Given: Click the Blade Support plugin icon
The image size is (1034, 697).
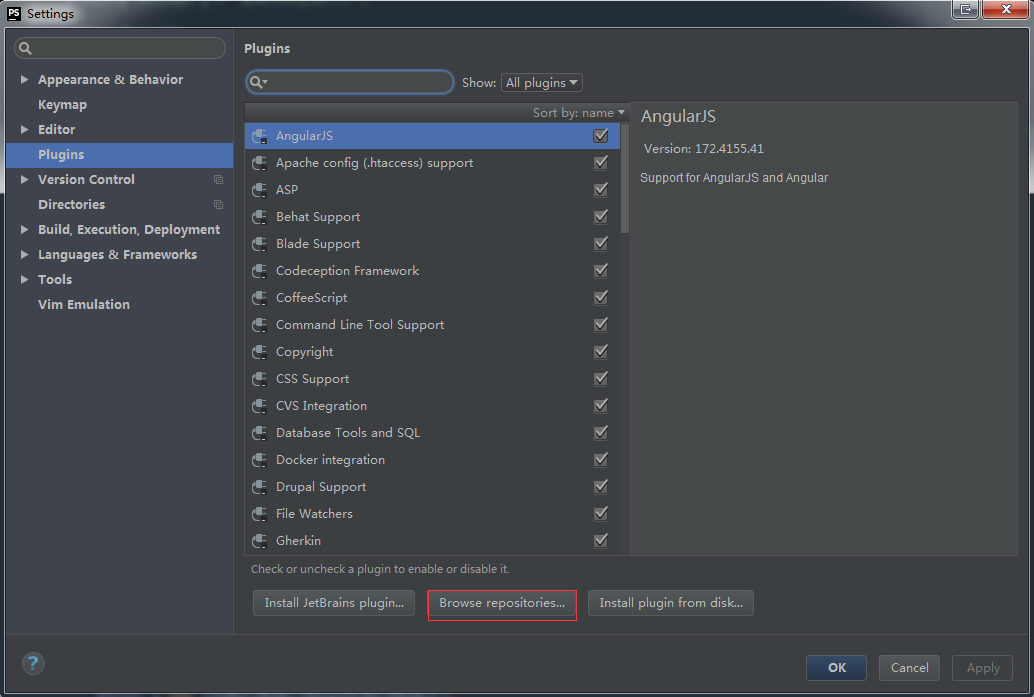Looking at the screenshot, I should (x=260, y=244).
